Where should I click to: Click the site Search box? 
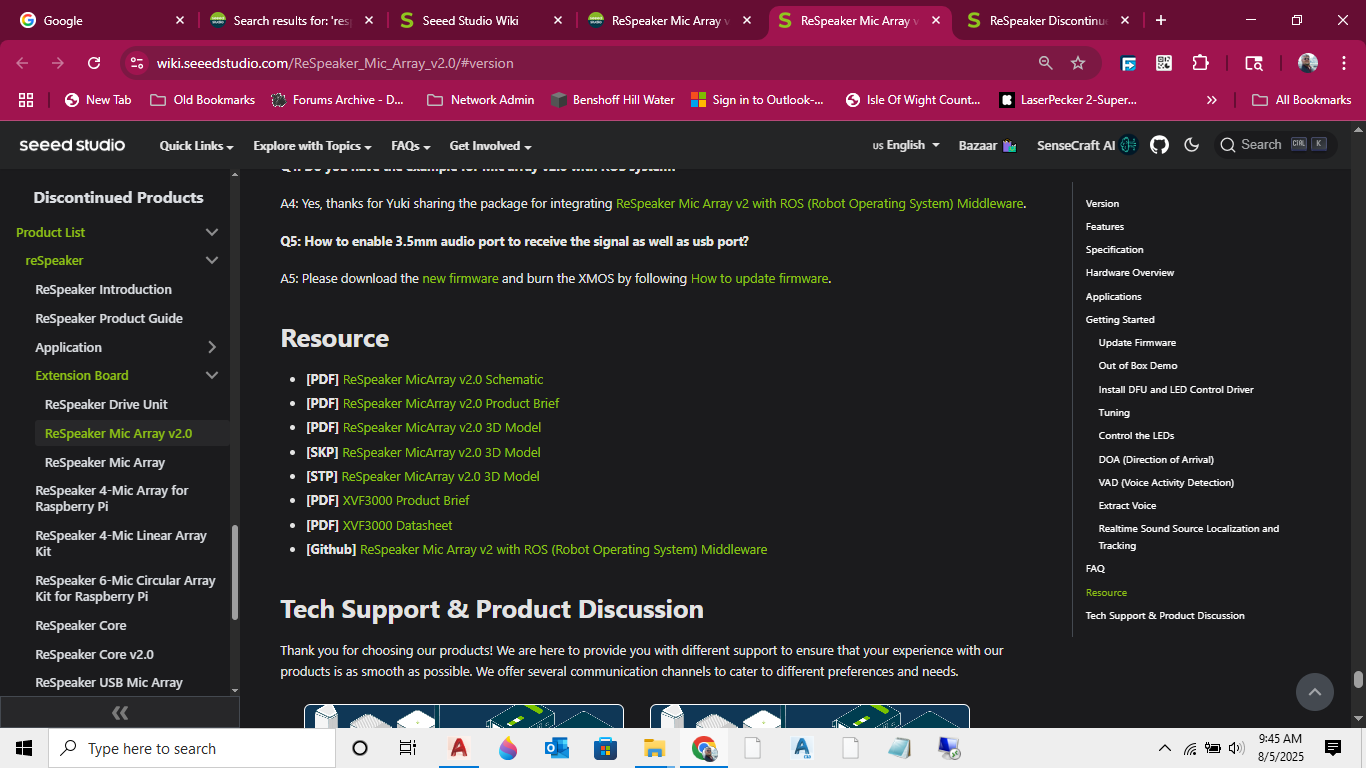point(1275,145)
